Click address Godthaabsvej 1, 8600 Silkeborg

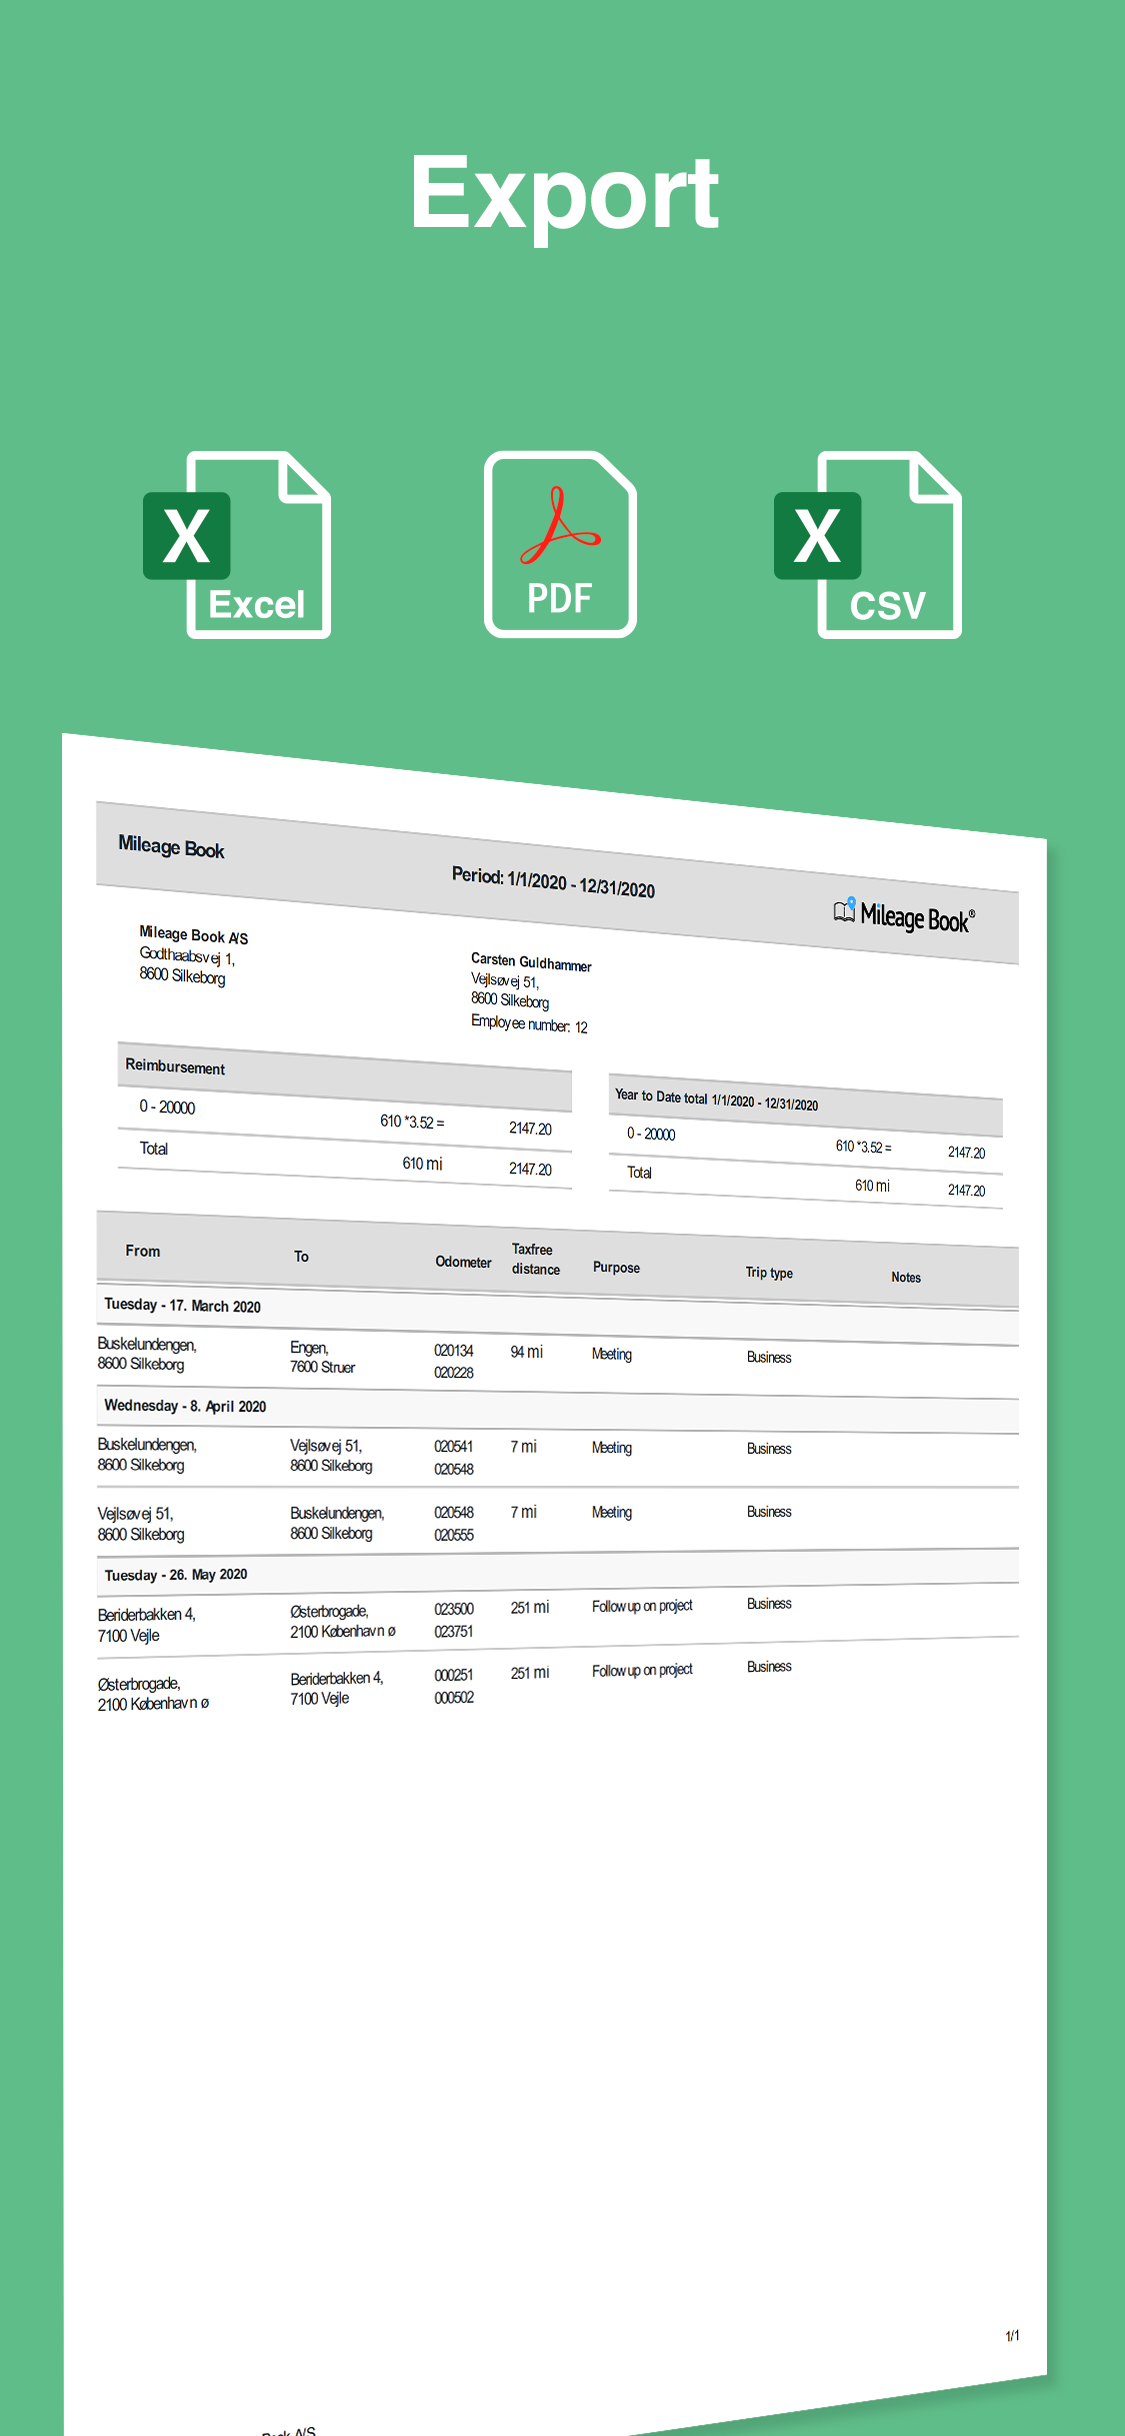[187, 965]
